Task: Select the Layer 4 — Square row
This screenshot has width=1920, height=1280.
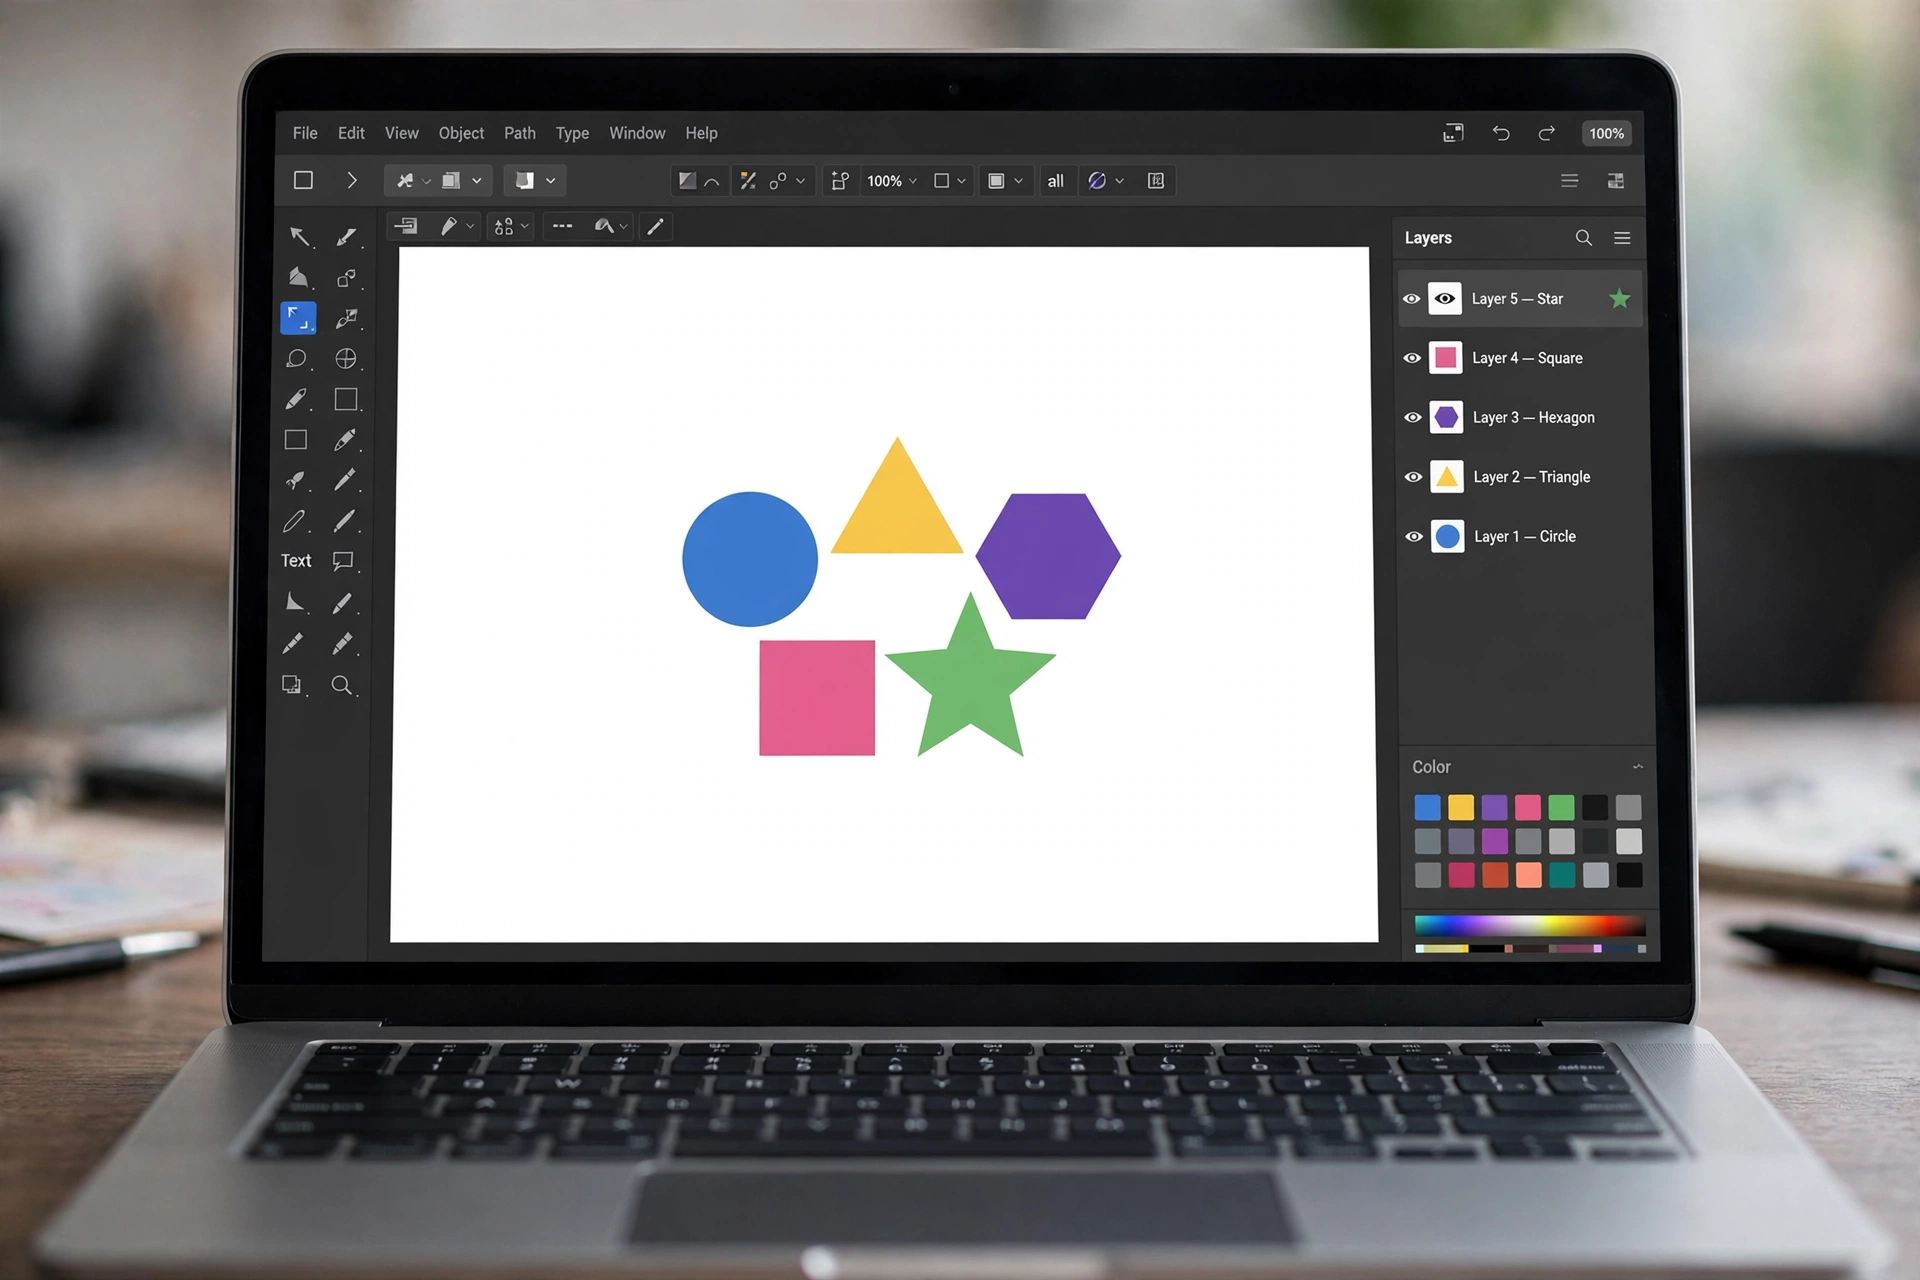Action: point(1521,358)
